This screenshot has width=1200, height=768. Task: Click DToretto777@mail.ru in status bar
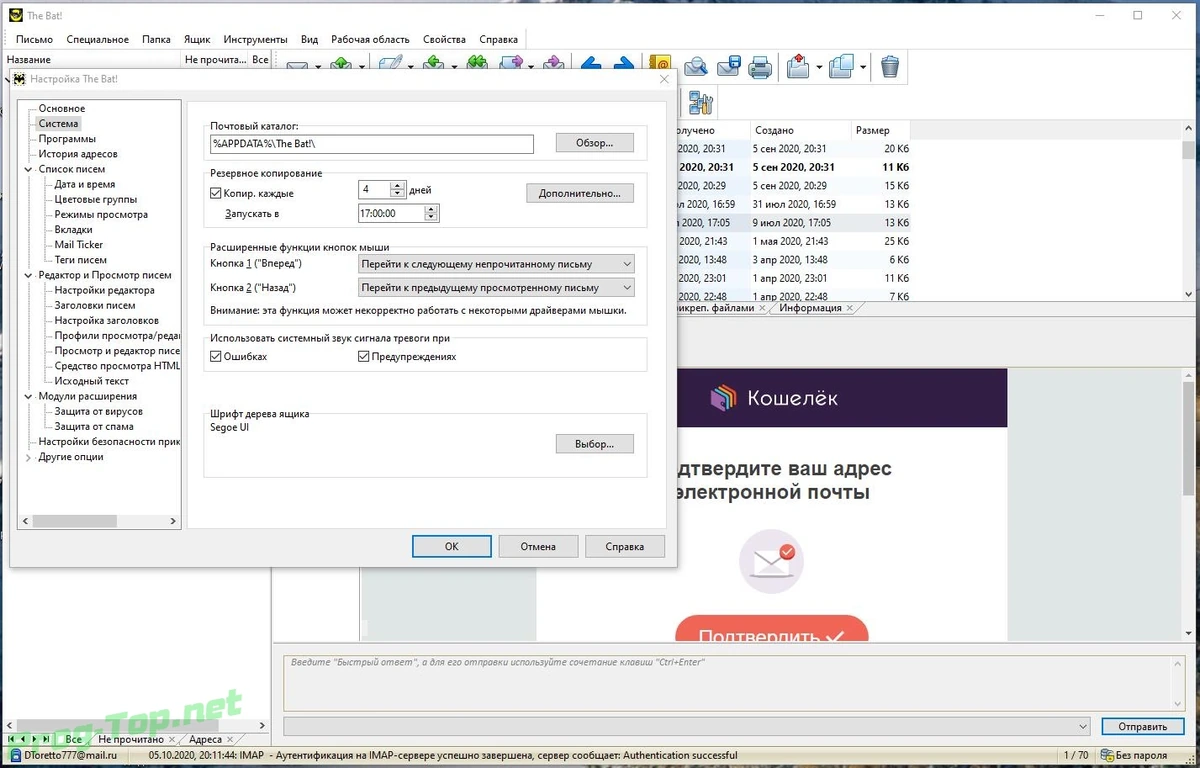pos(70,755)
